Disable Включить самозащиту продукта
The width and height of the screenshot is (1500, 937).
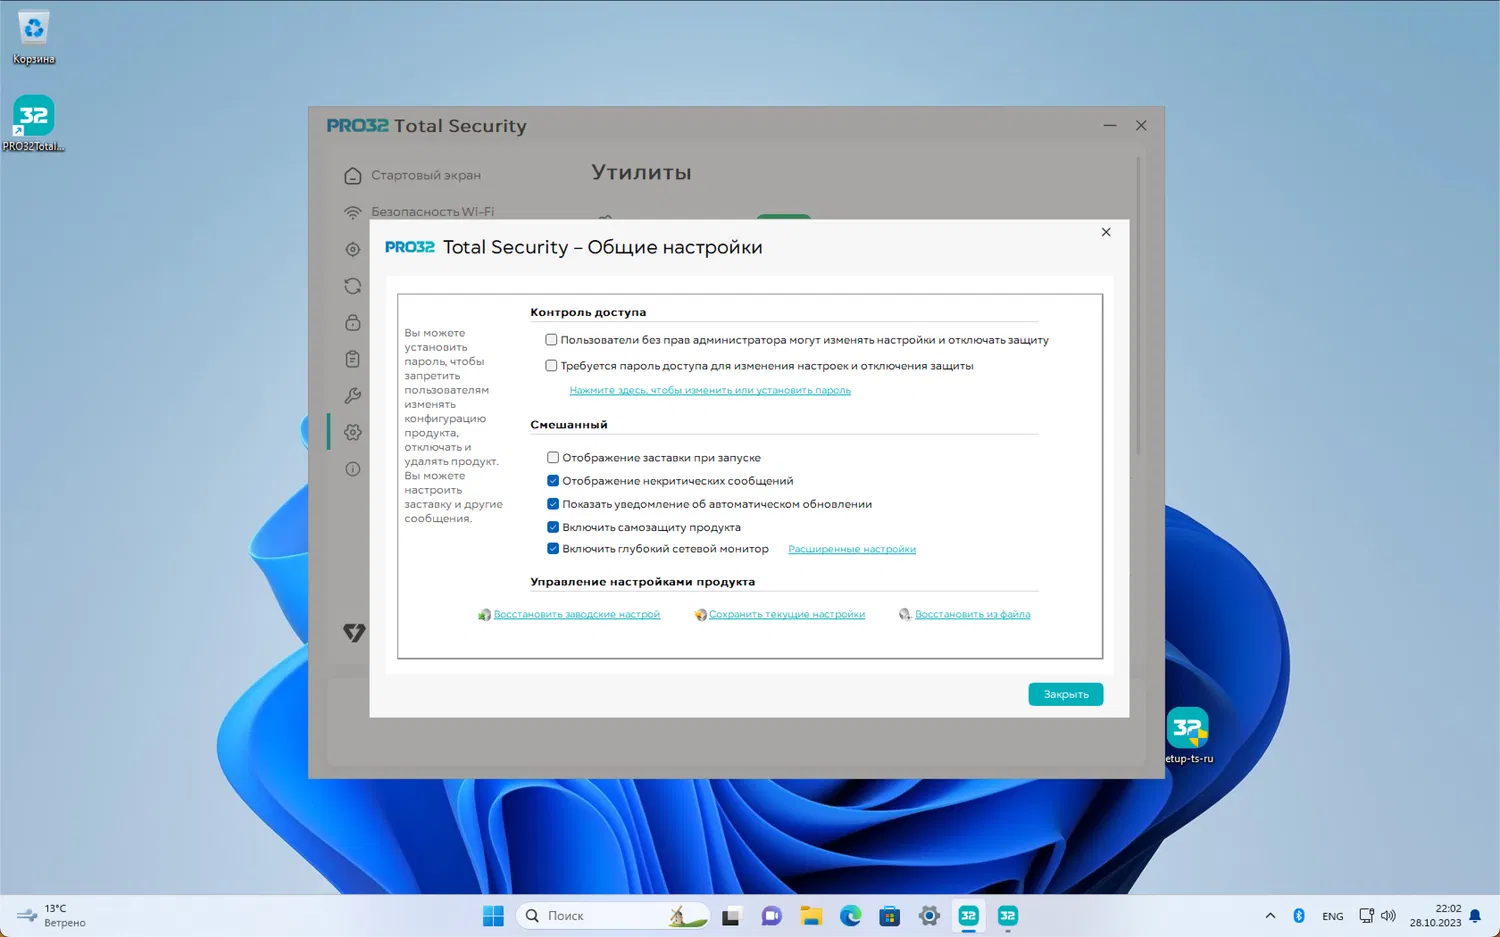[x=553, y=527]
